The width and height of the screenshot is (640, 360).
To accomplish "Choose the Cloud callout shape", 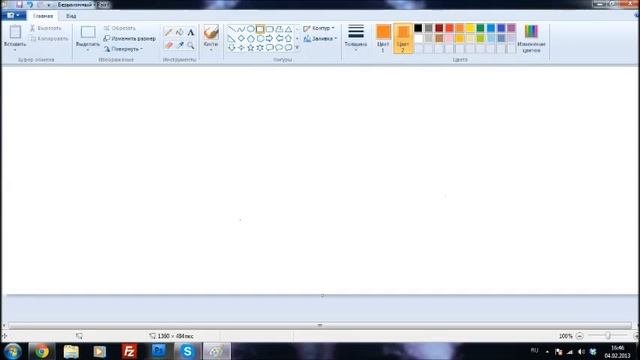I will (289, 48).
